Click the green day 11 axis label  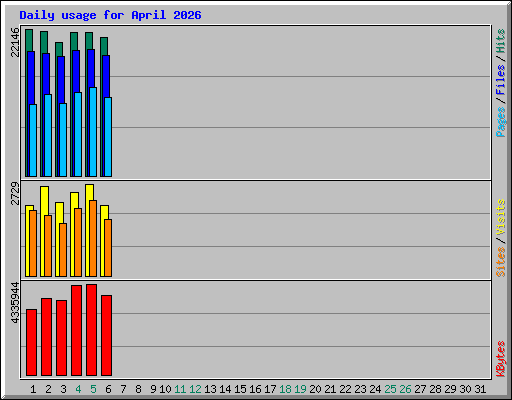coord(180,389)
